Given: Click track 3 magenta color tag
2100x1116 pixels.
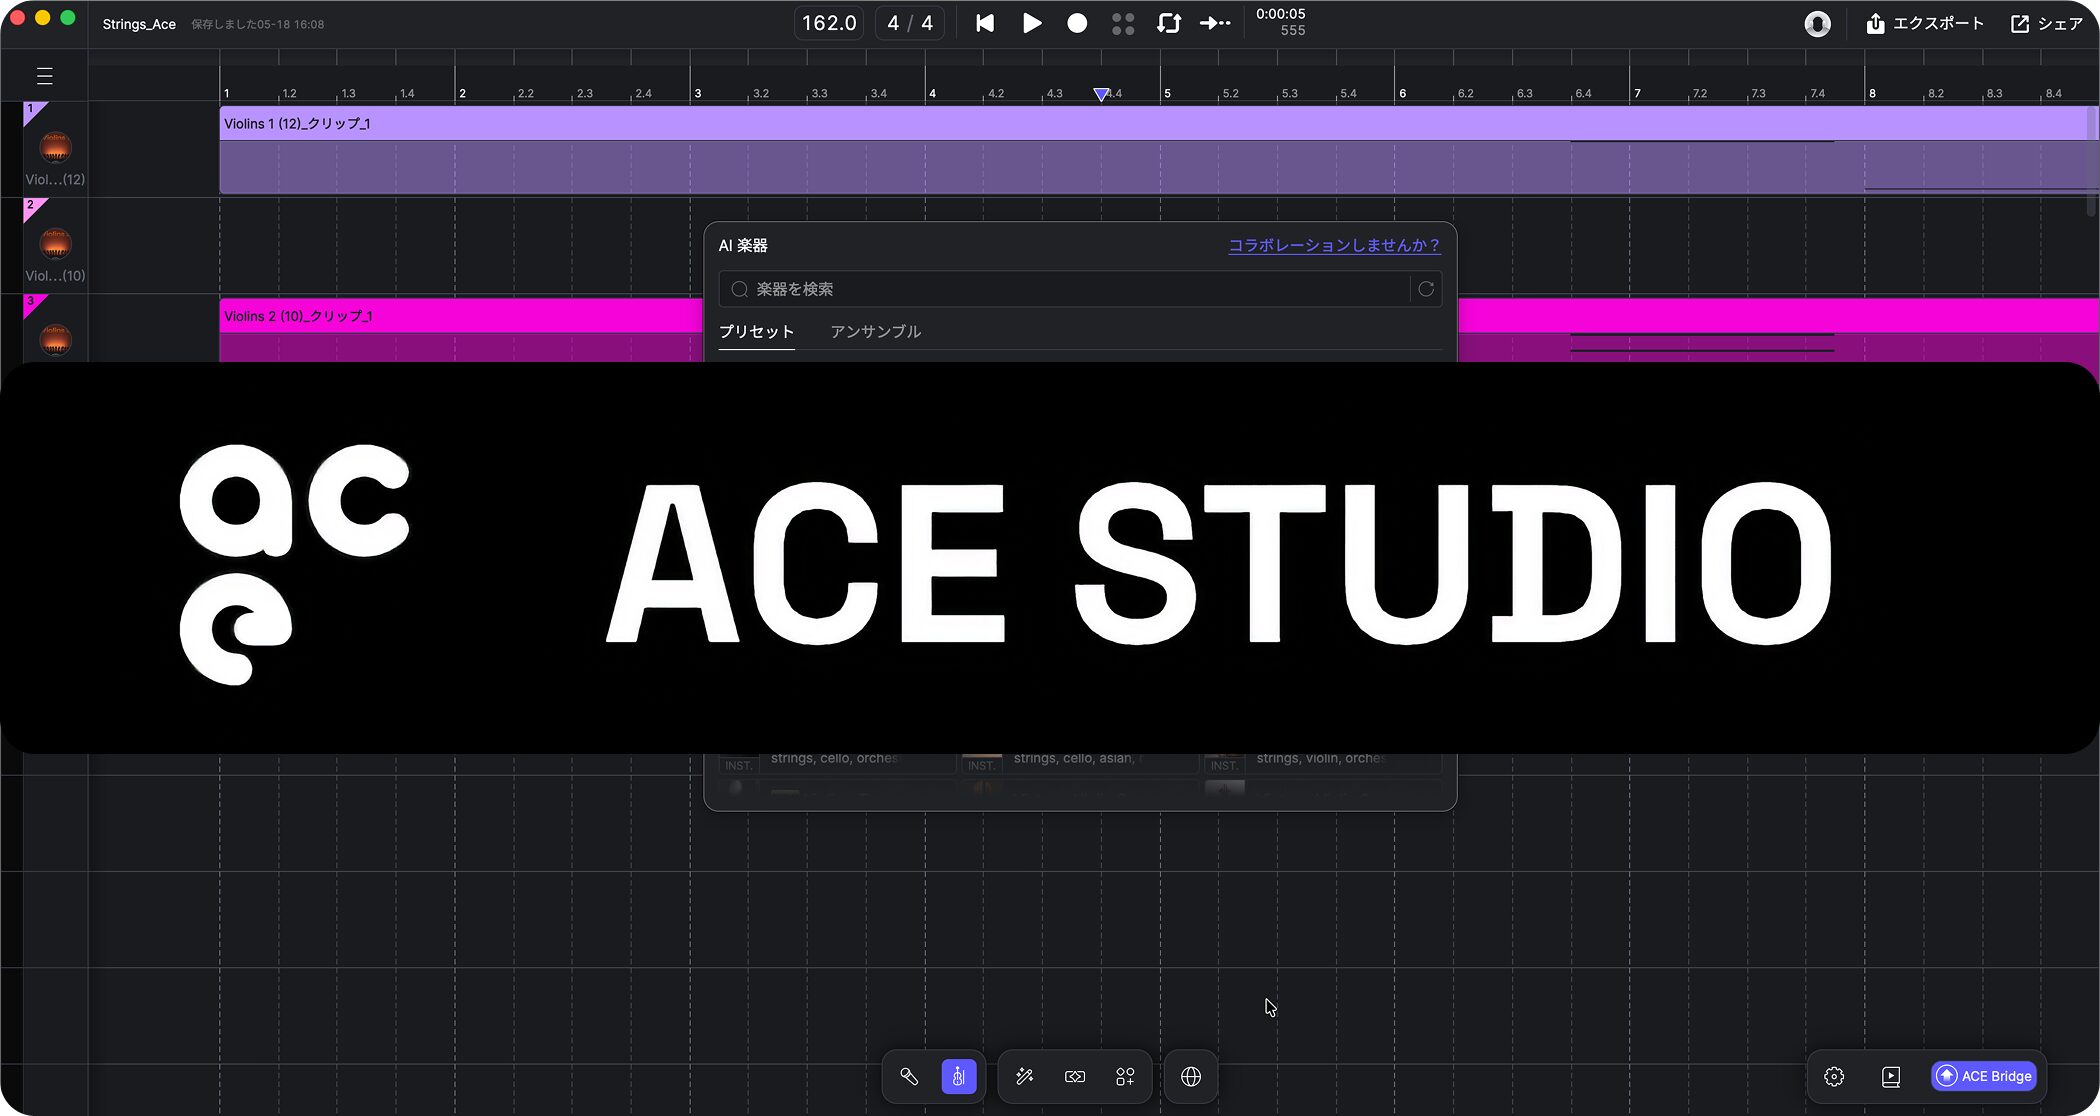Looking at the screenshot, I should [35, 304].
